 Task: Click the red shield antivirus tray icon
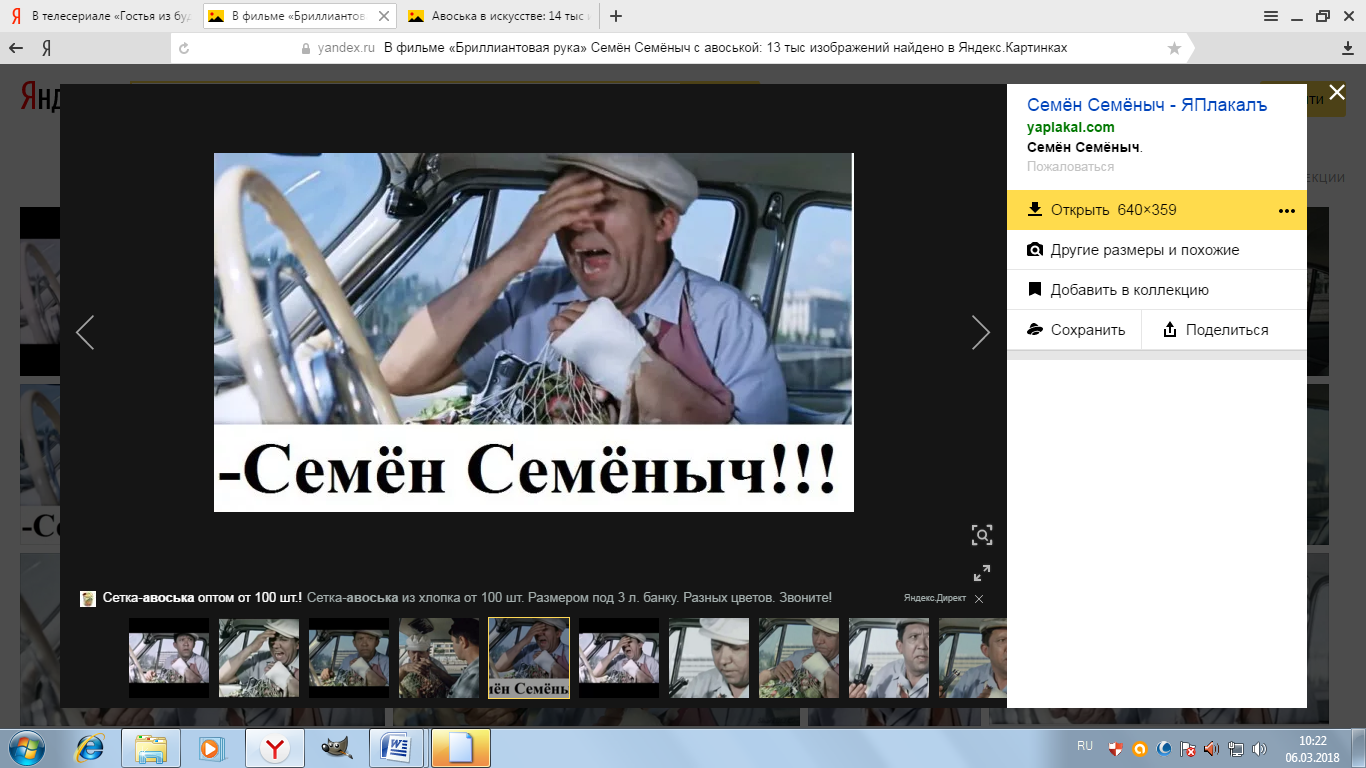1116,748
